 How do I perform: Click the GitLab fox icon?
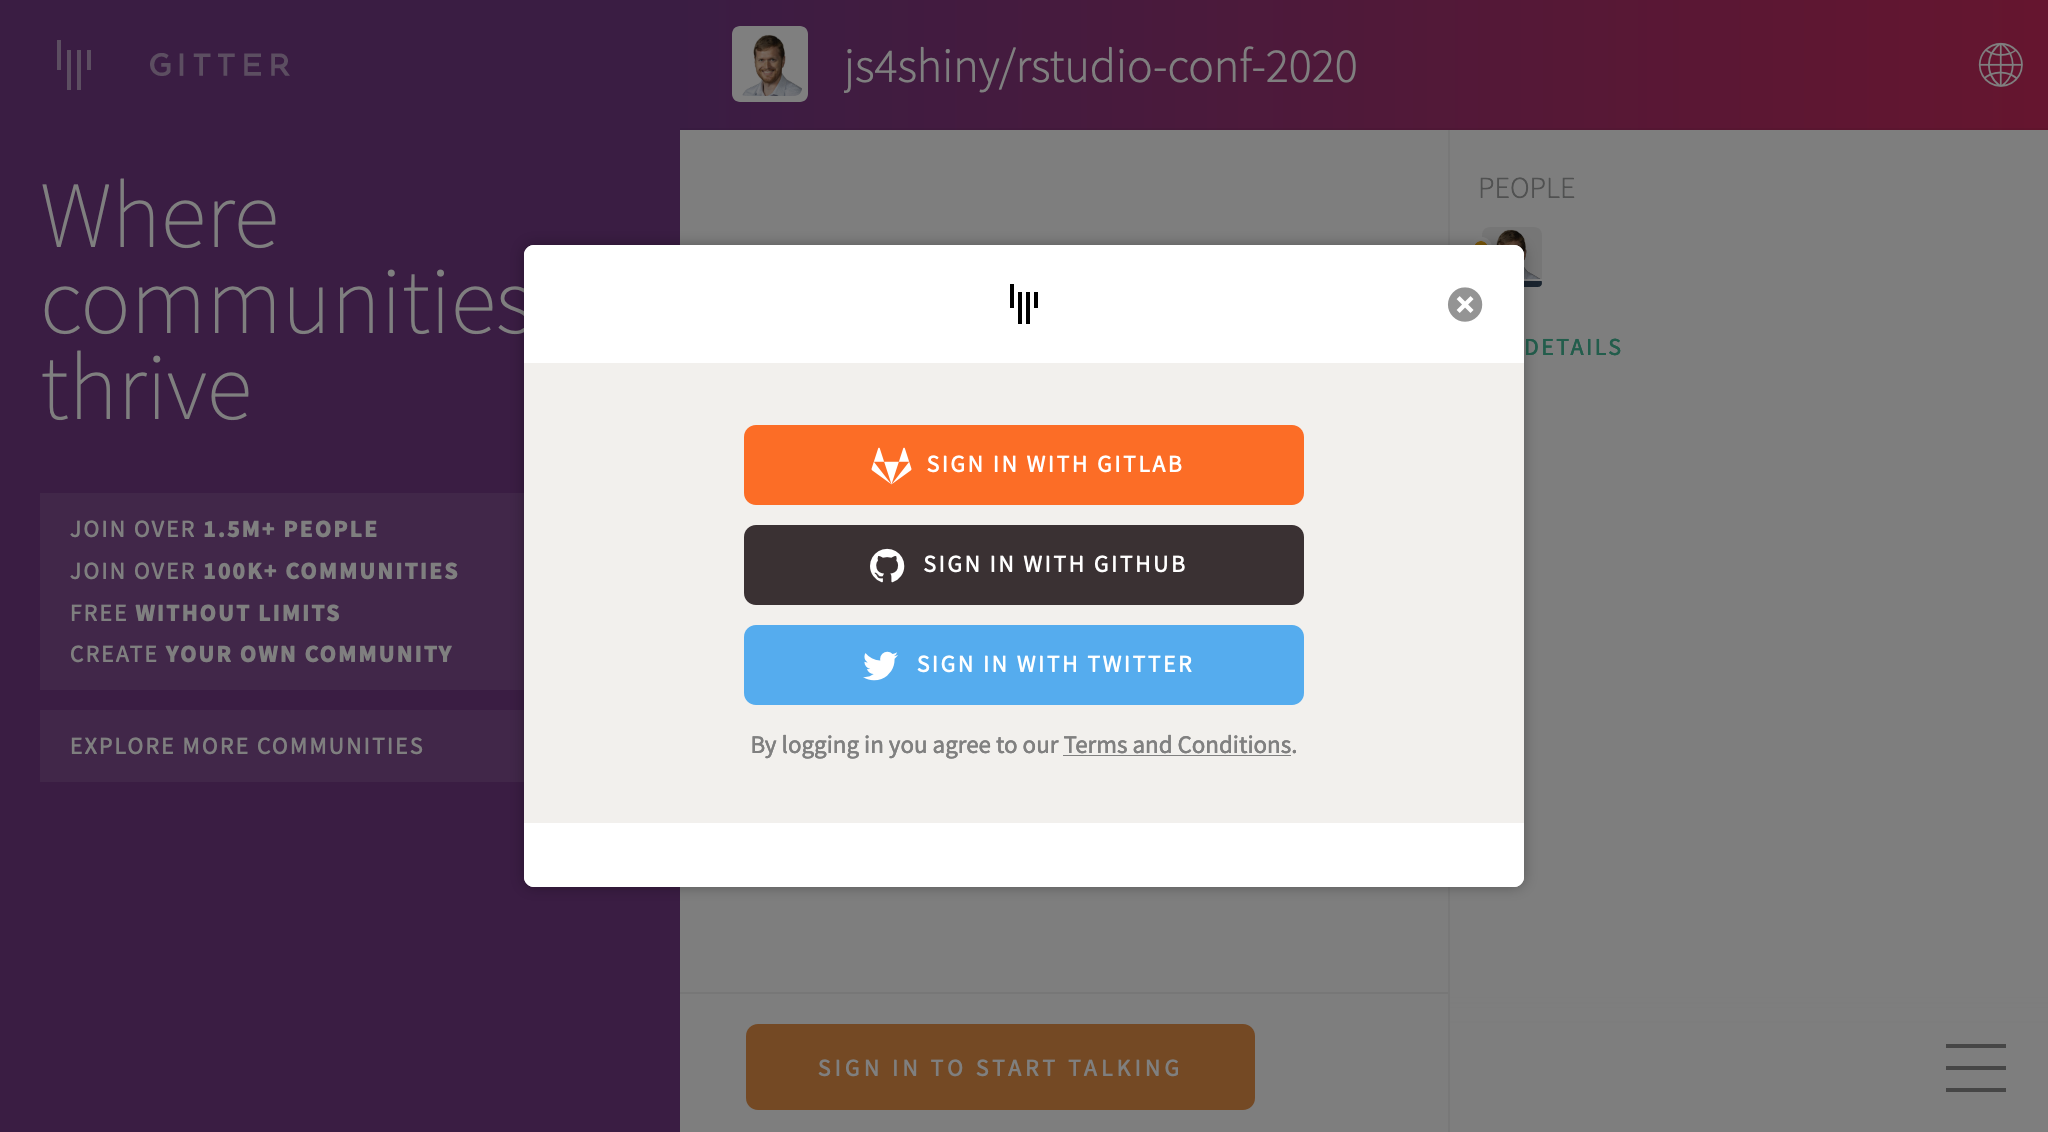coord(891,465)
